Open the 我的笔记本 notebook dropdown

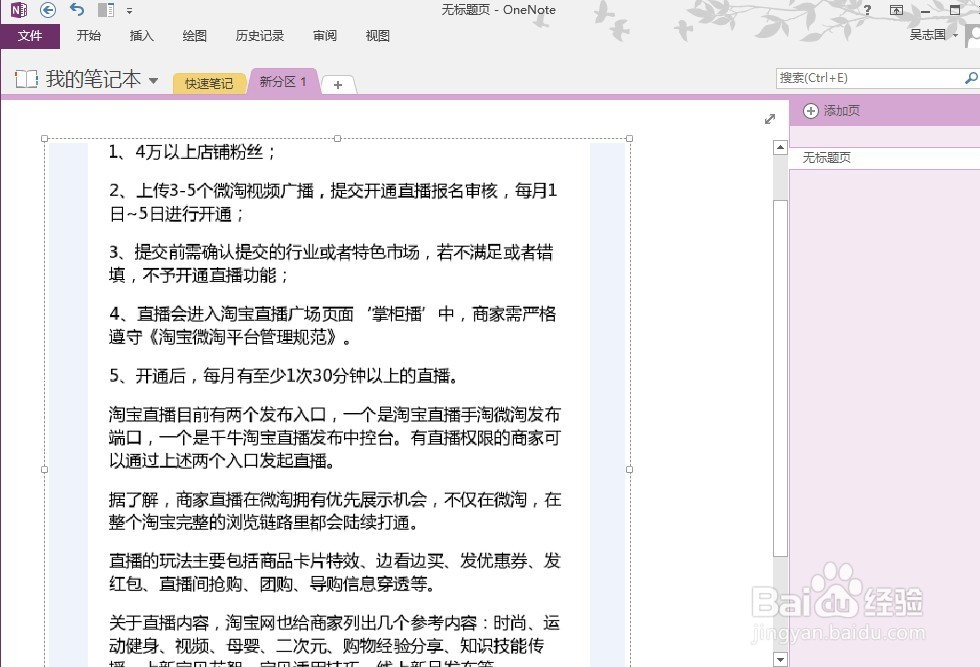click(x=152, y=80)
